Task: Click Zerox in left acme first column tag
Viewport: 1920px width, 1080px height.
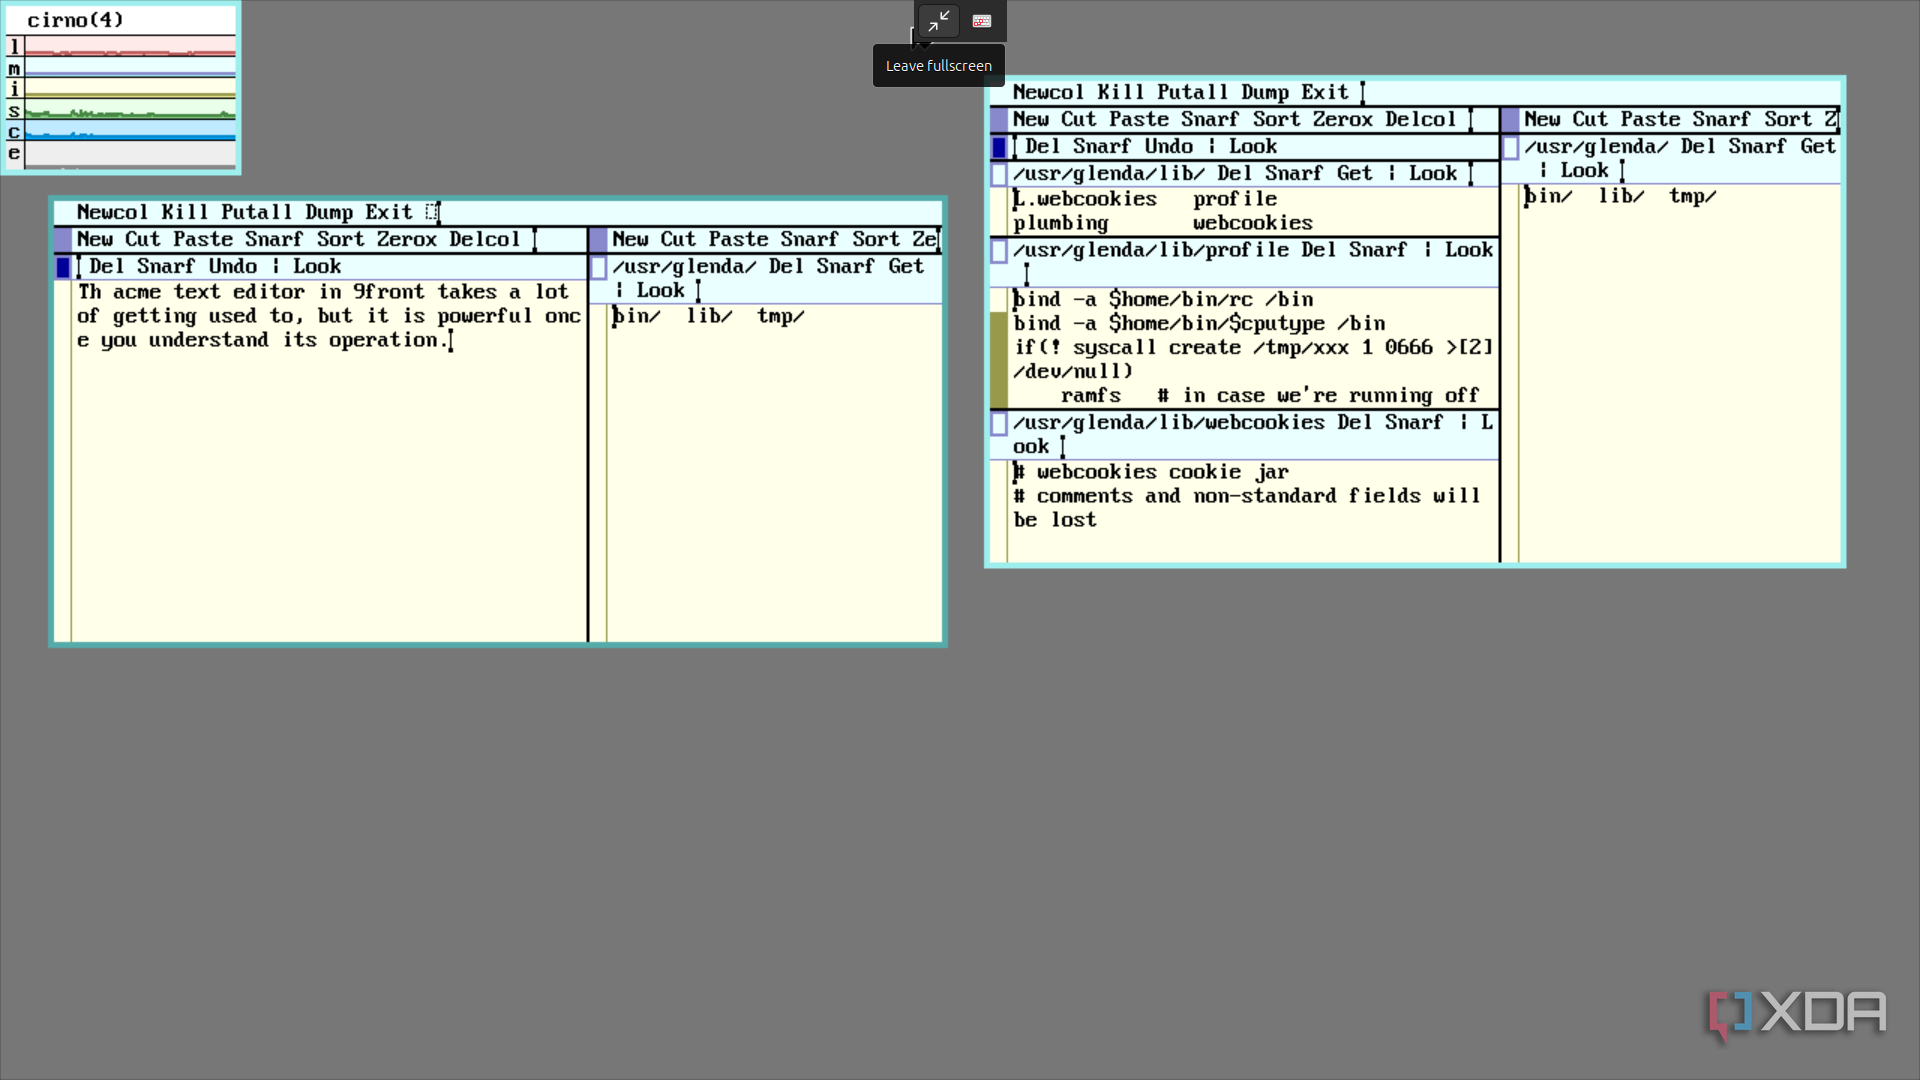Action: click(407, 239)
